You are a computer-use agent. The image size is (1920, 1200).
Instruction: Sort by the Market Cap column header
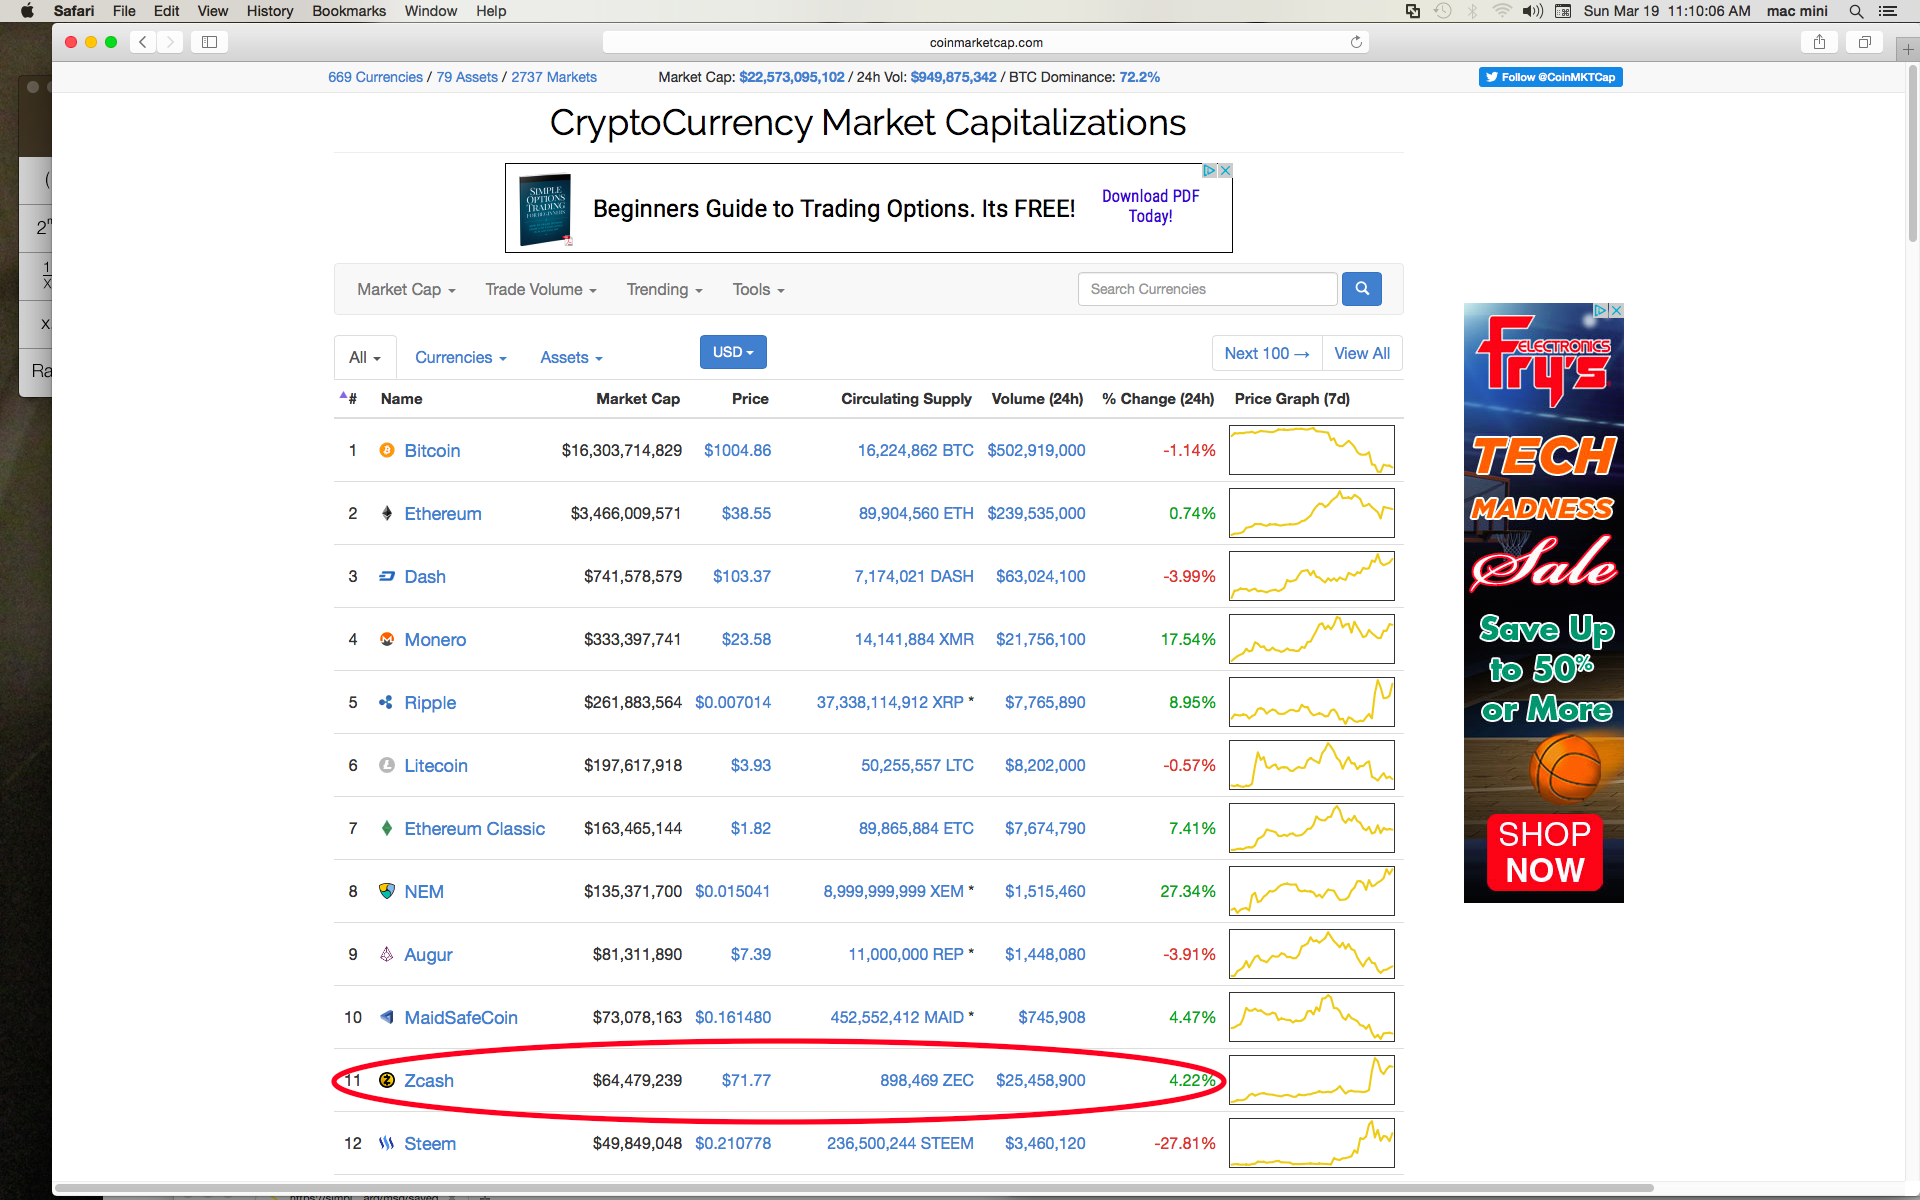638,398
